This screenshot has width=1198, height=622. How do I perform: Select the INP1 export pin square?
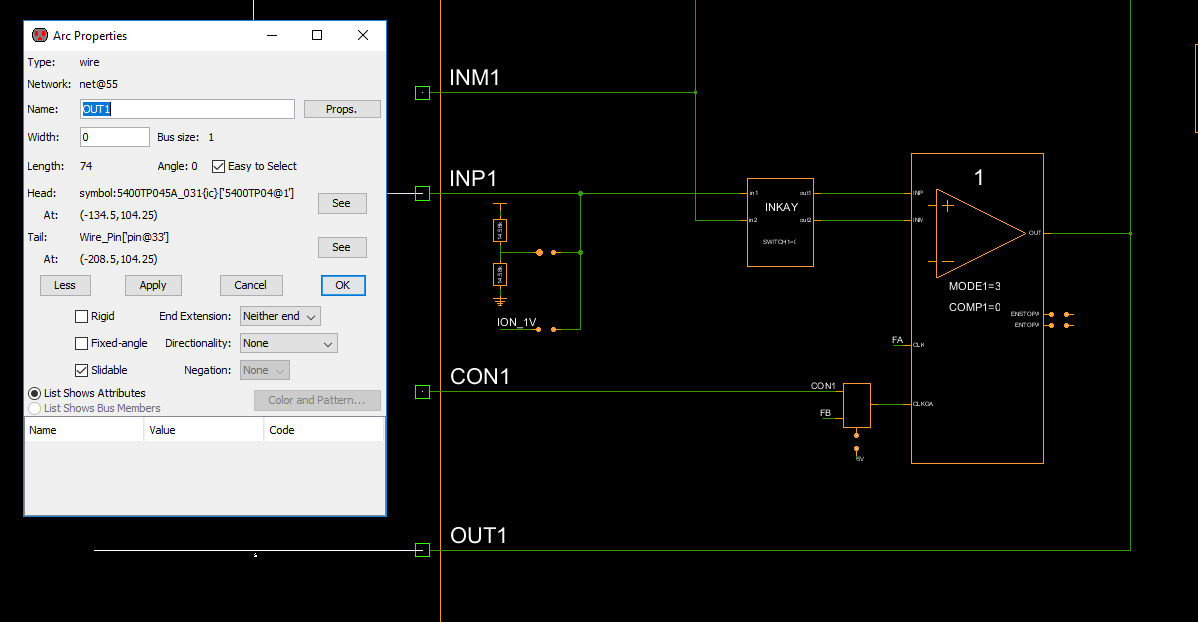tap(423, 193)
